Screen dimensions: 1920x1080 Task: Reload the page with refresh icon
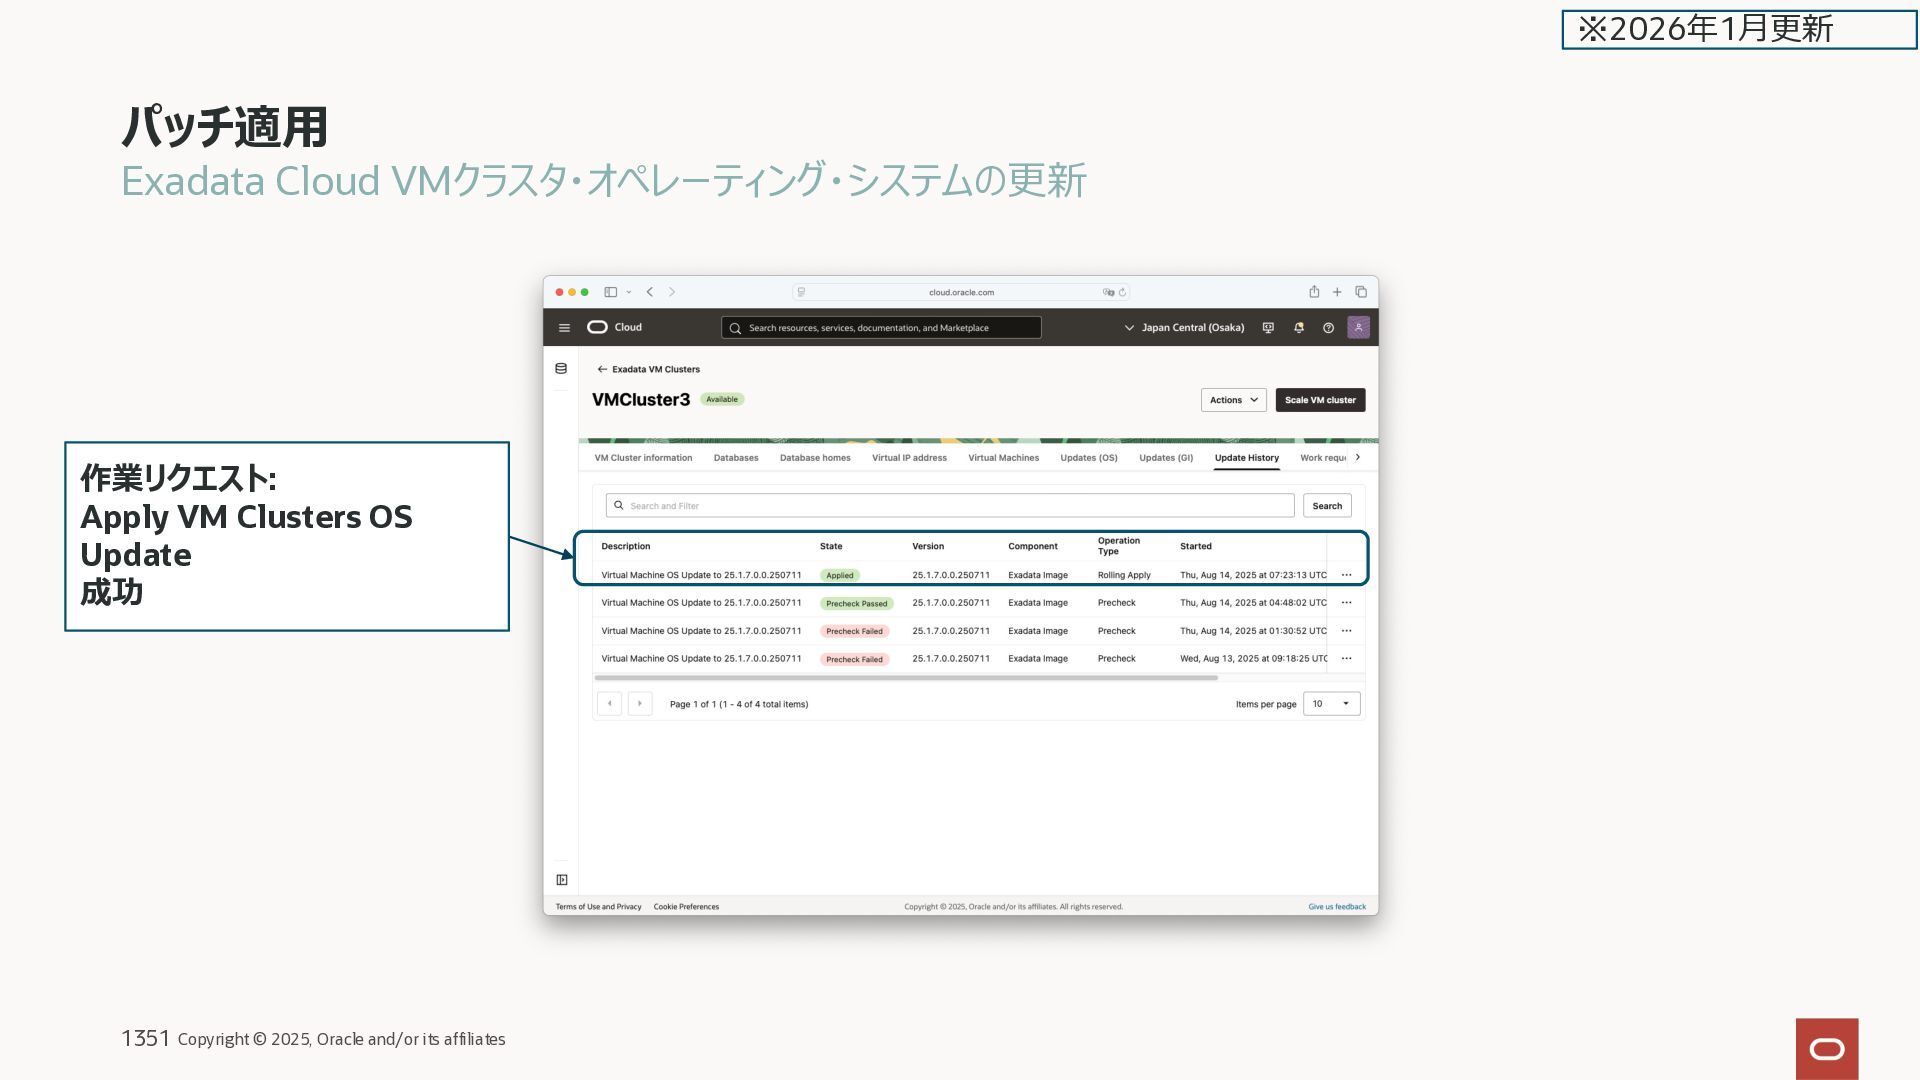[x=1123, y=293]
